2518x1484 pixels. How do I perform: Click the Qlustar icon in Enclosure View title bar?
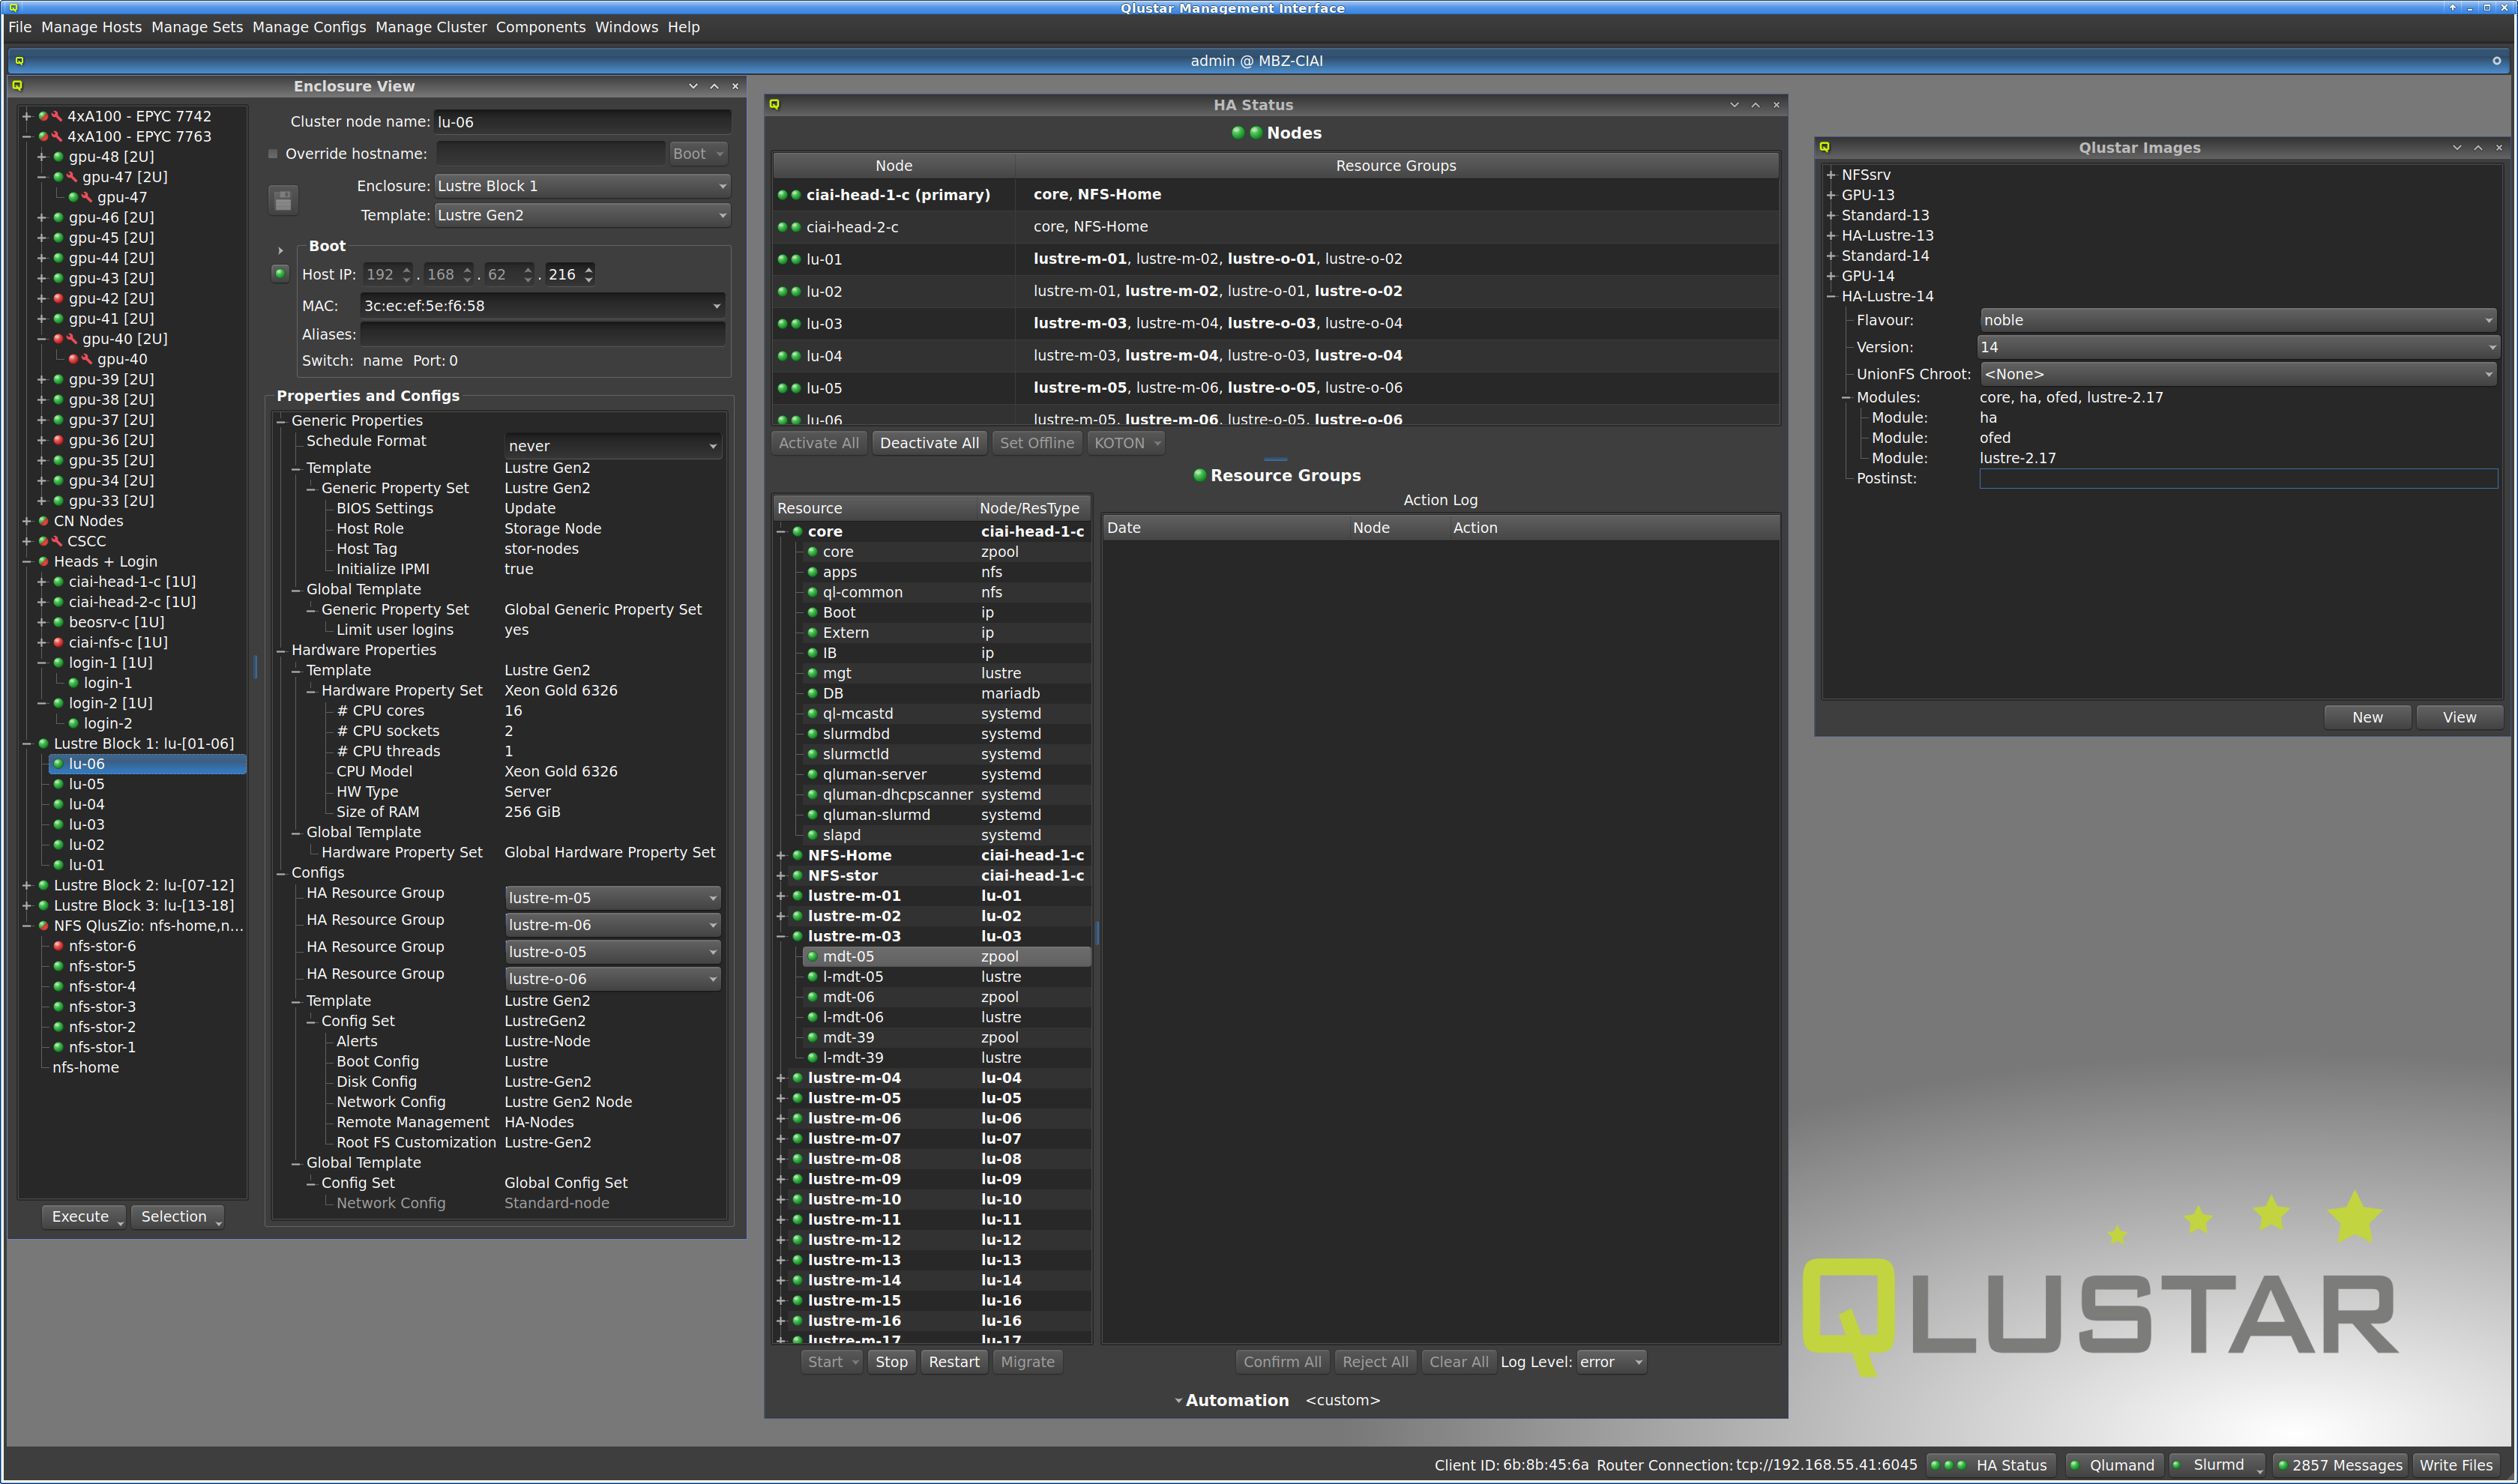coord(17,86)
